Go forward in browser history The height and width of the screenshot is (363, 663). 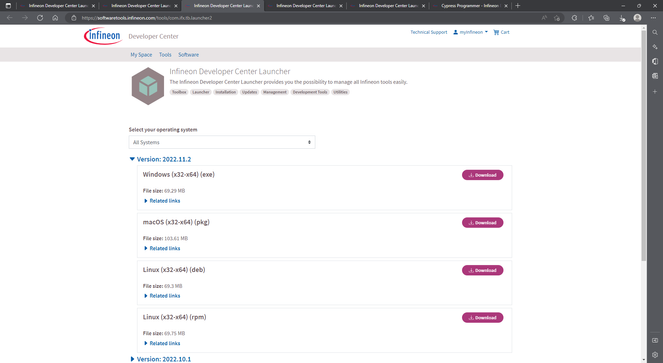25,18
